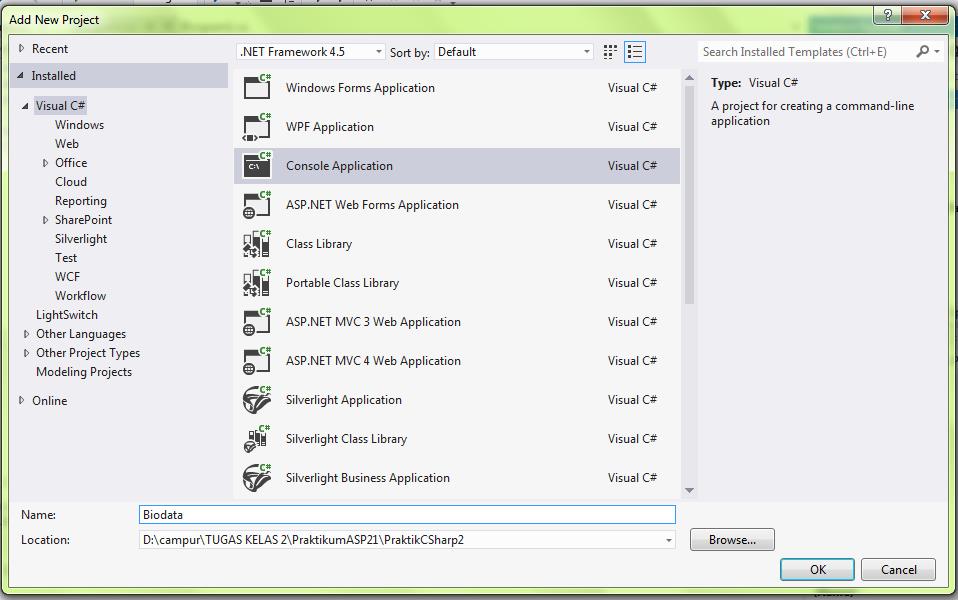Image resolution: width=958 pixels, height=600 pixels.
Task: Open the search options dropdown arrow
Action: [937, 52]
